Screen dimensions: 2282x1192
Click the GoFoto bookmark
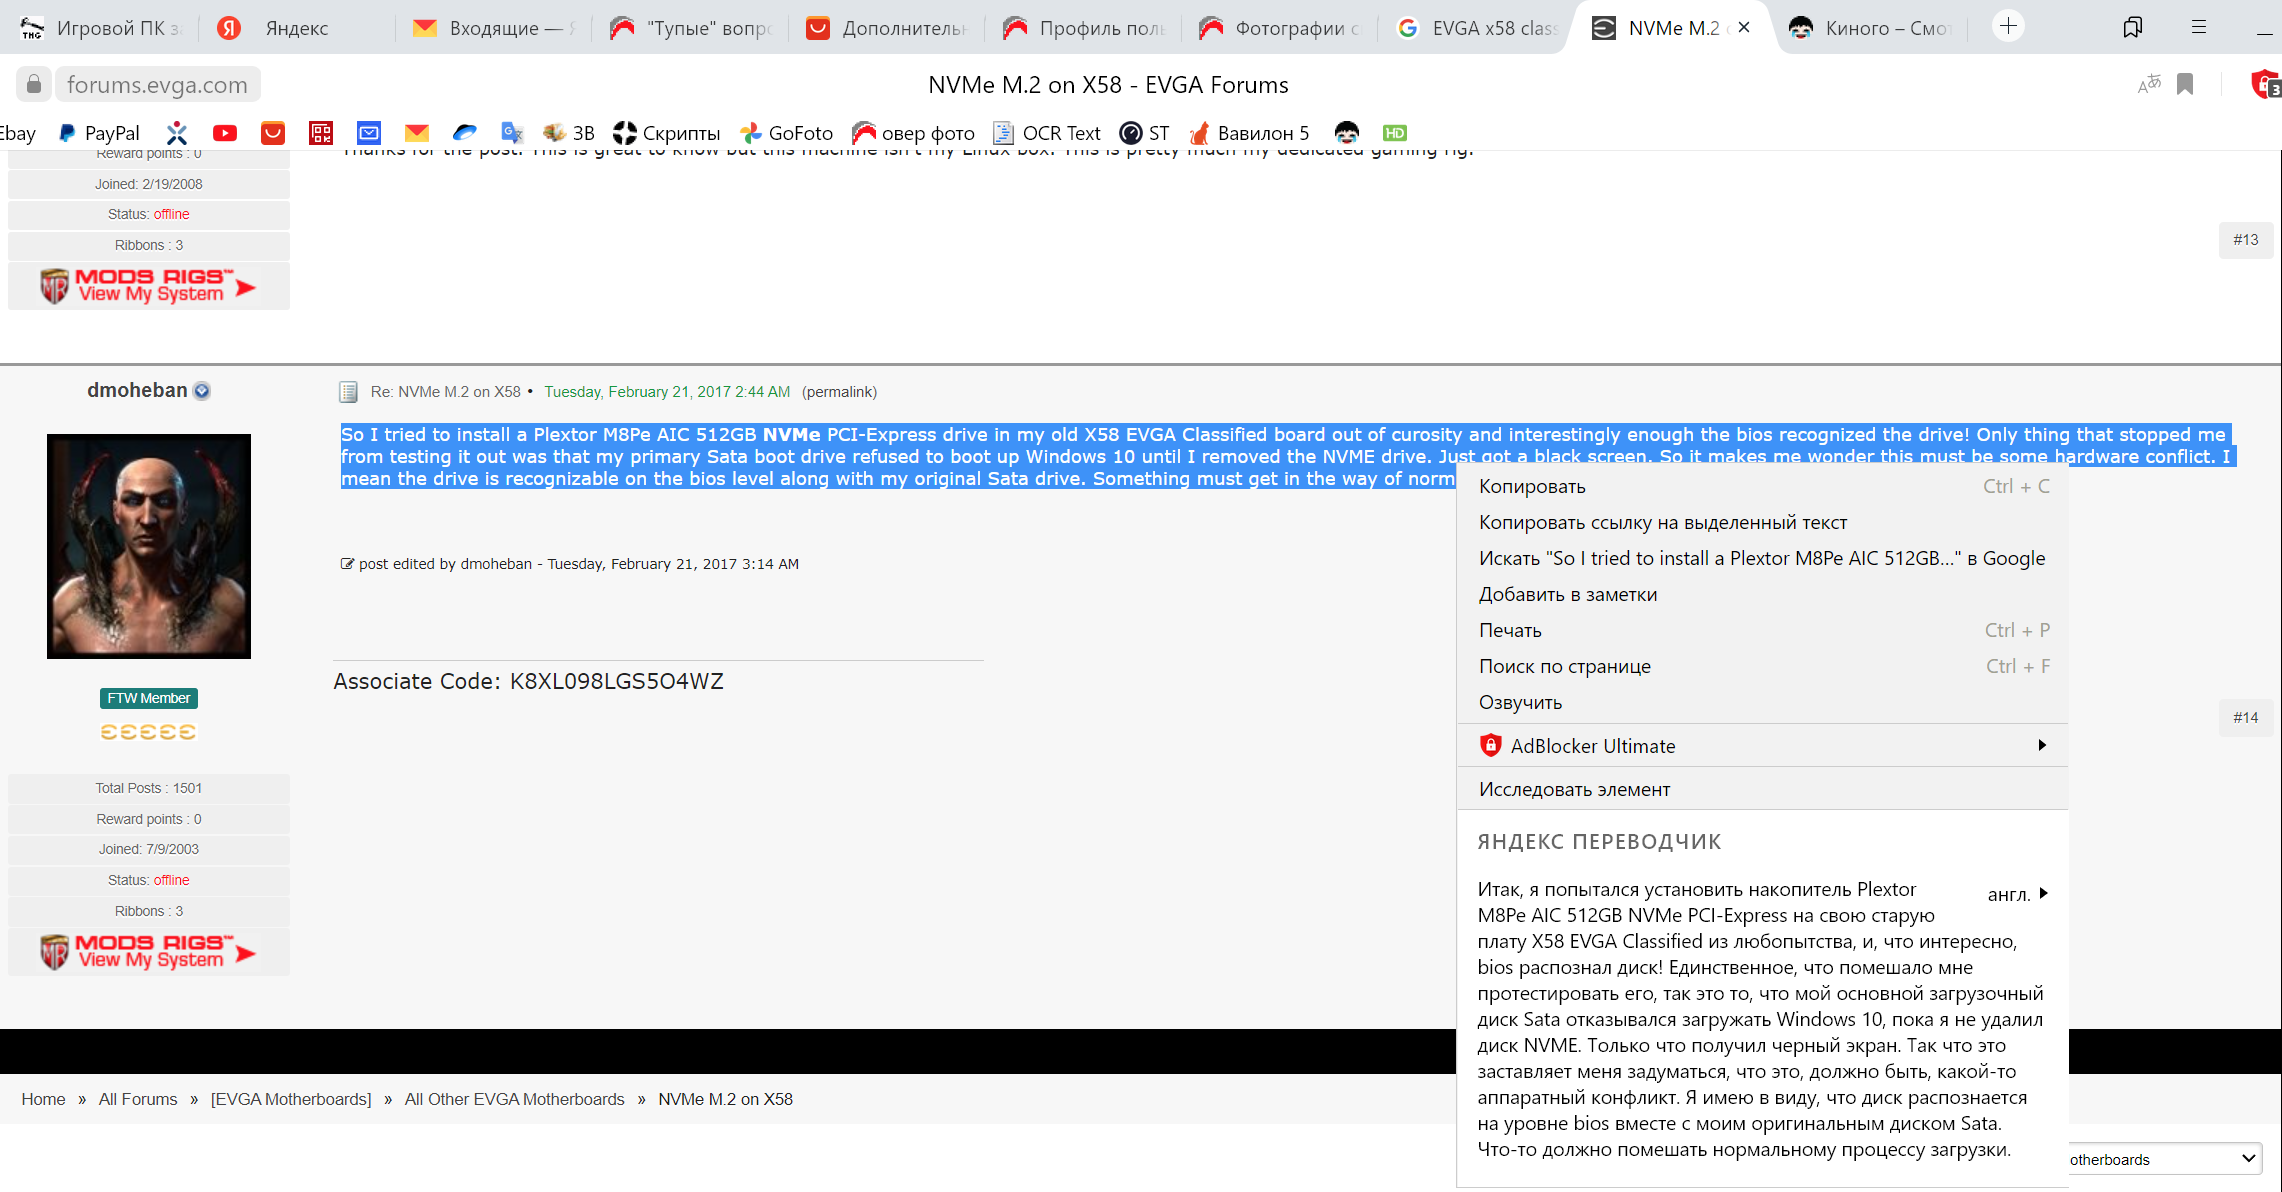(x=786, y=133)
